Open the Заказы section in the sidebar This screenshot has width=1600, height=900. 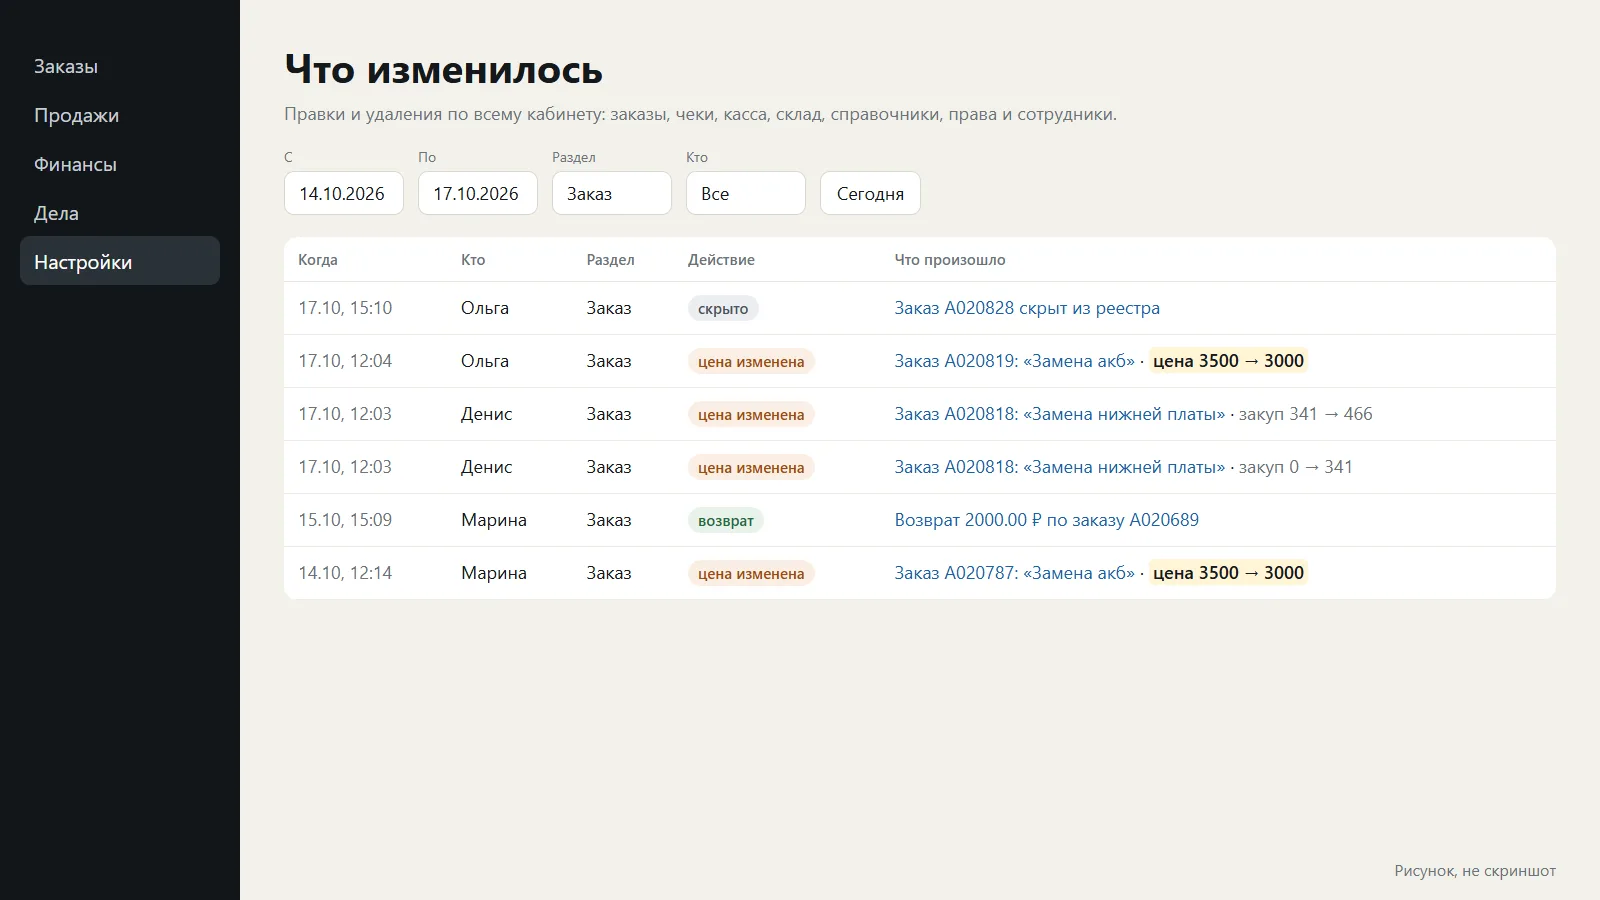(120, 66)
